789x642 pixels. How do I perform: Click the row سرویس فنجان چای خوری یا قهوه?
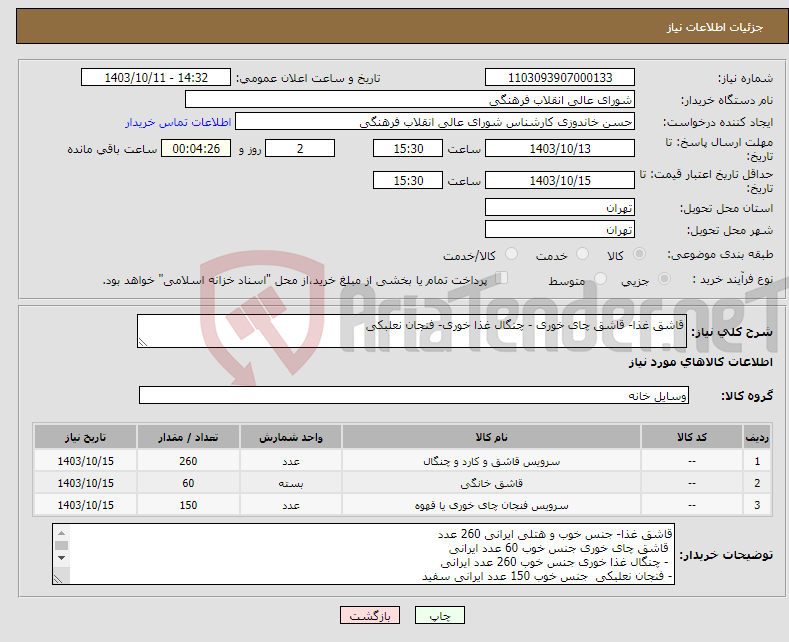(x=402, y=505)
